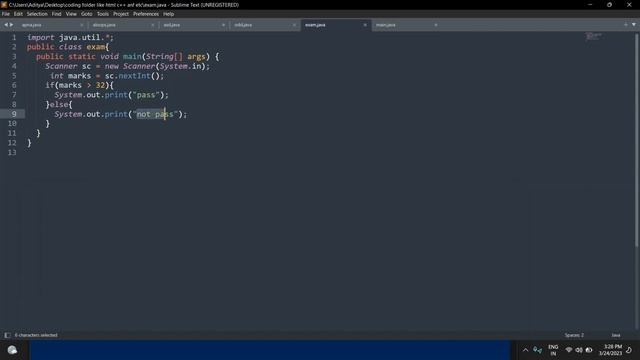This screenshot has width=640, height=360.
Task: Add a new tab with plus icon
Action: point(626,25)
